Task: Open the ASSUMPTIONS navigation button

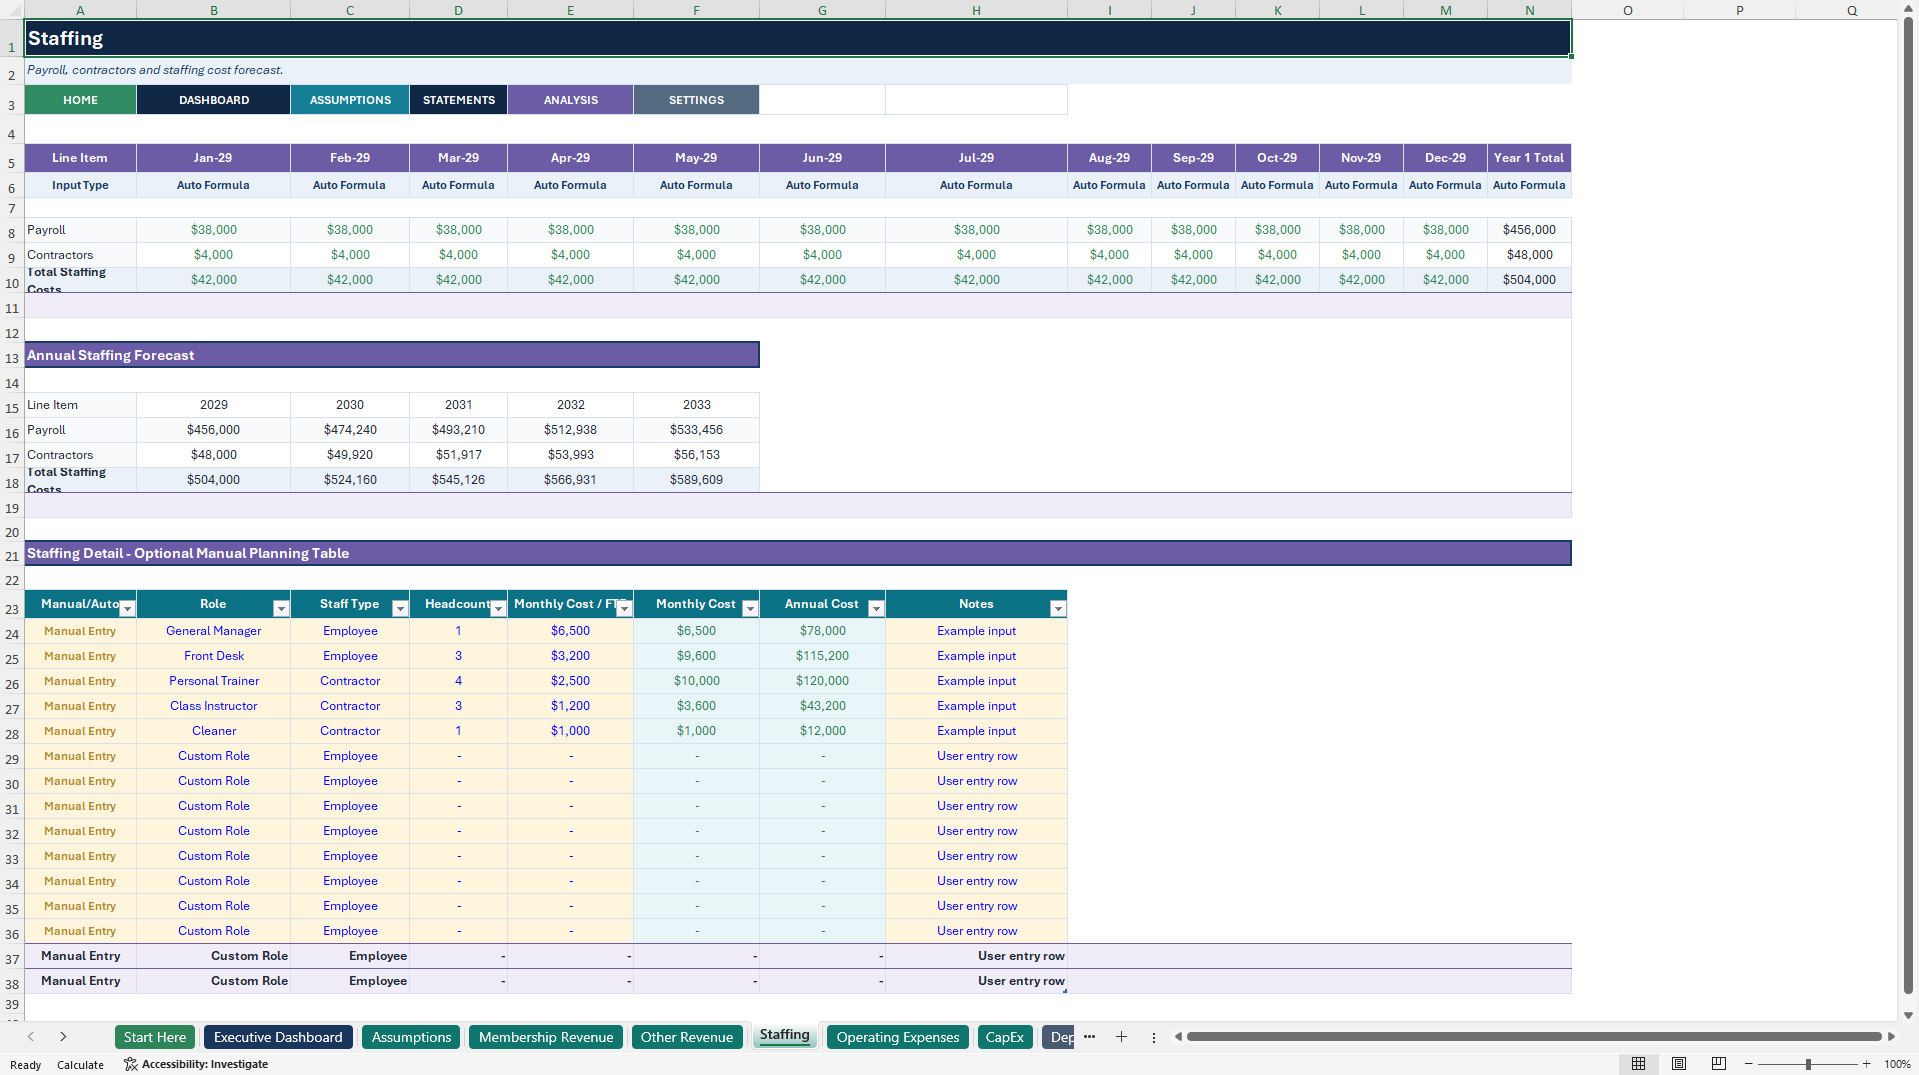Action: pos(350,100)
